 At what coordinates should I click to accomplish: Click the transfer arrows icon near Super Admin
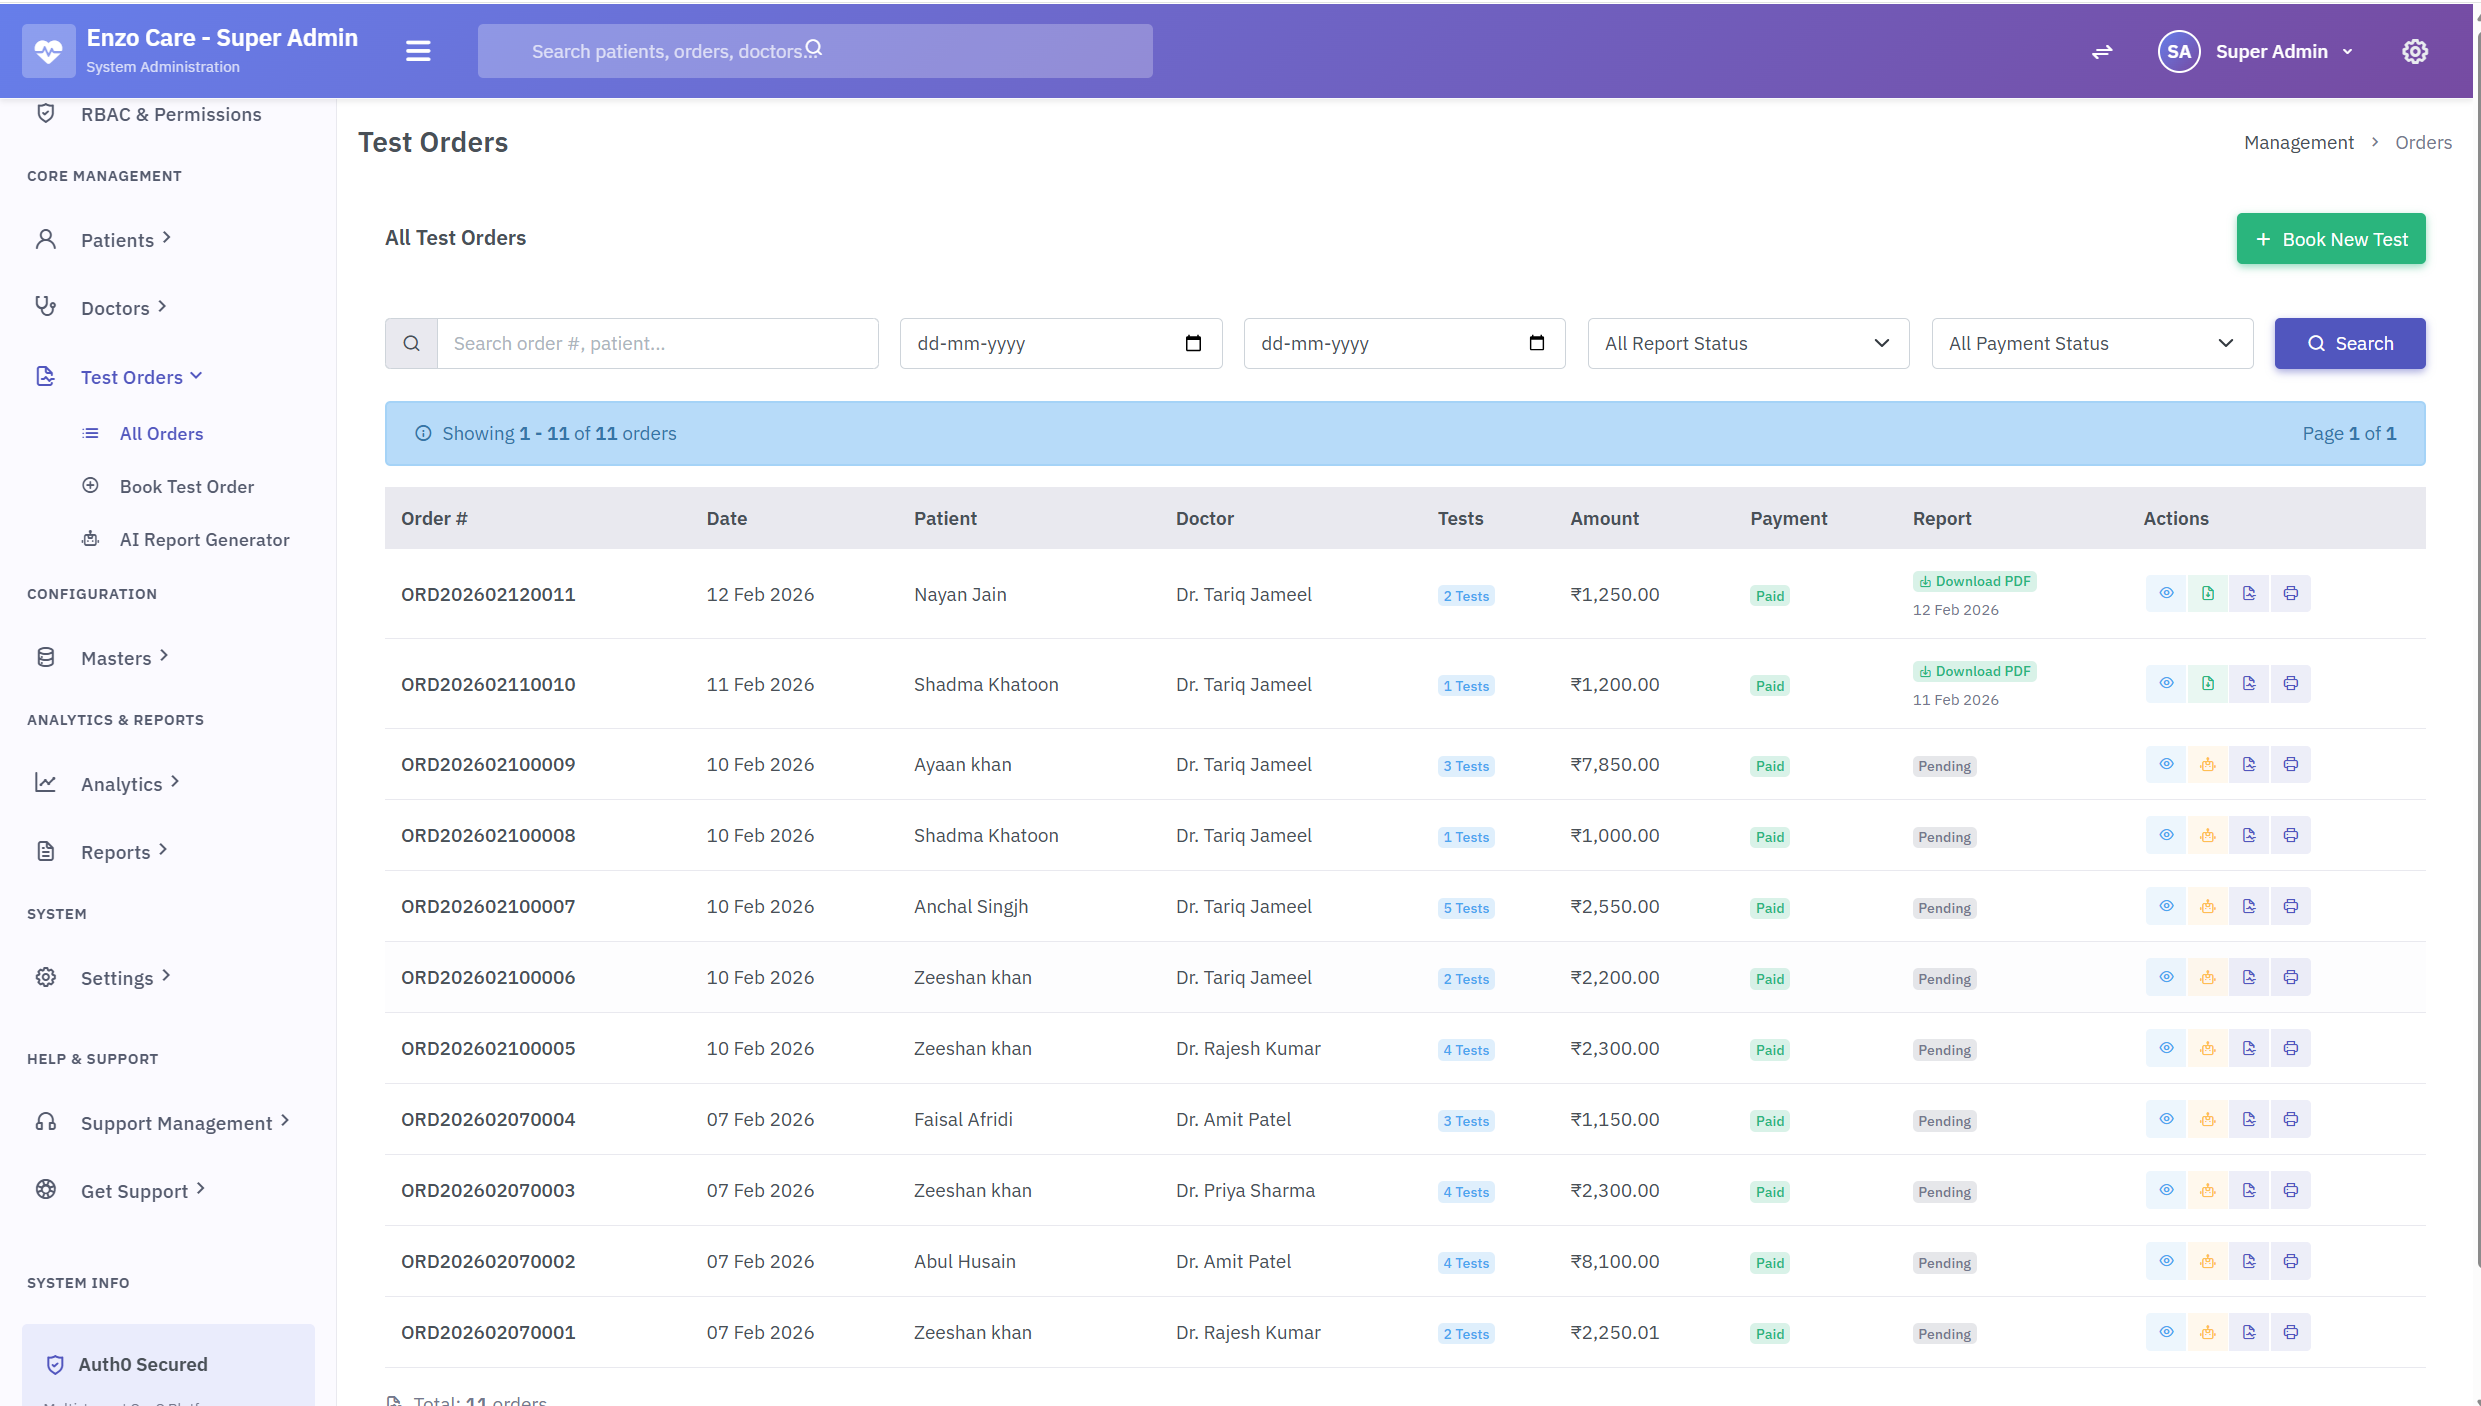click(x=2103, y=51)
